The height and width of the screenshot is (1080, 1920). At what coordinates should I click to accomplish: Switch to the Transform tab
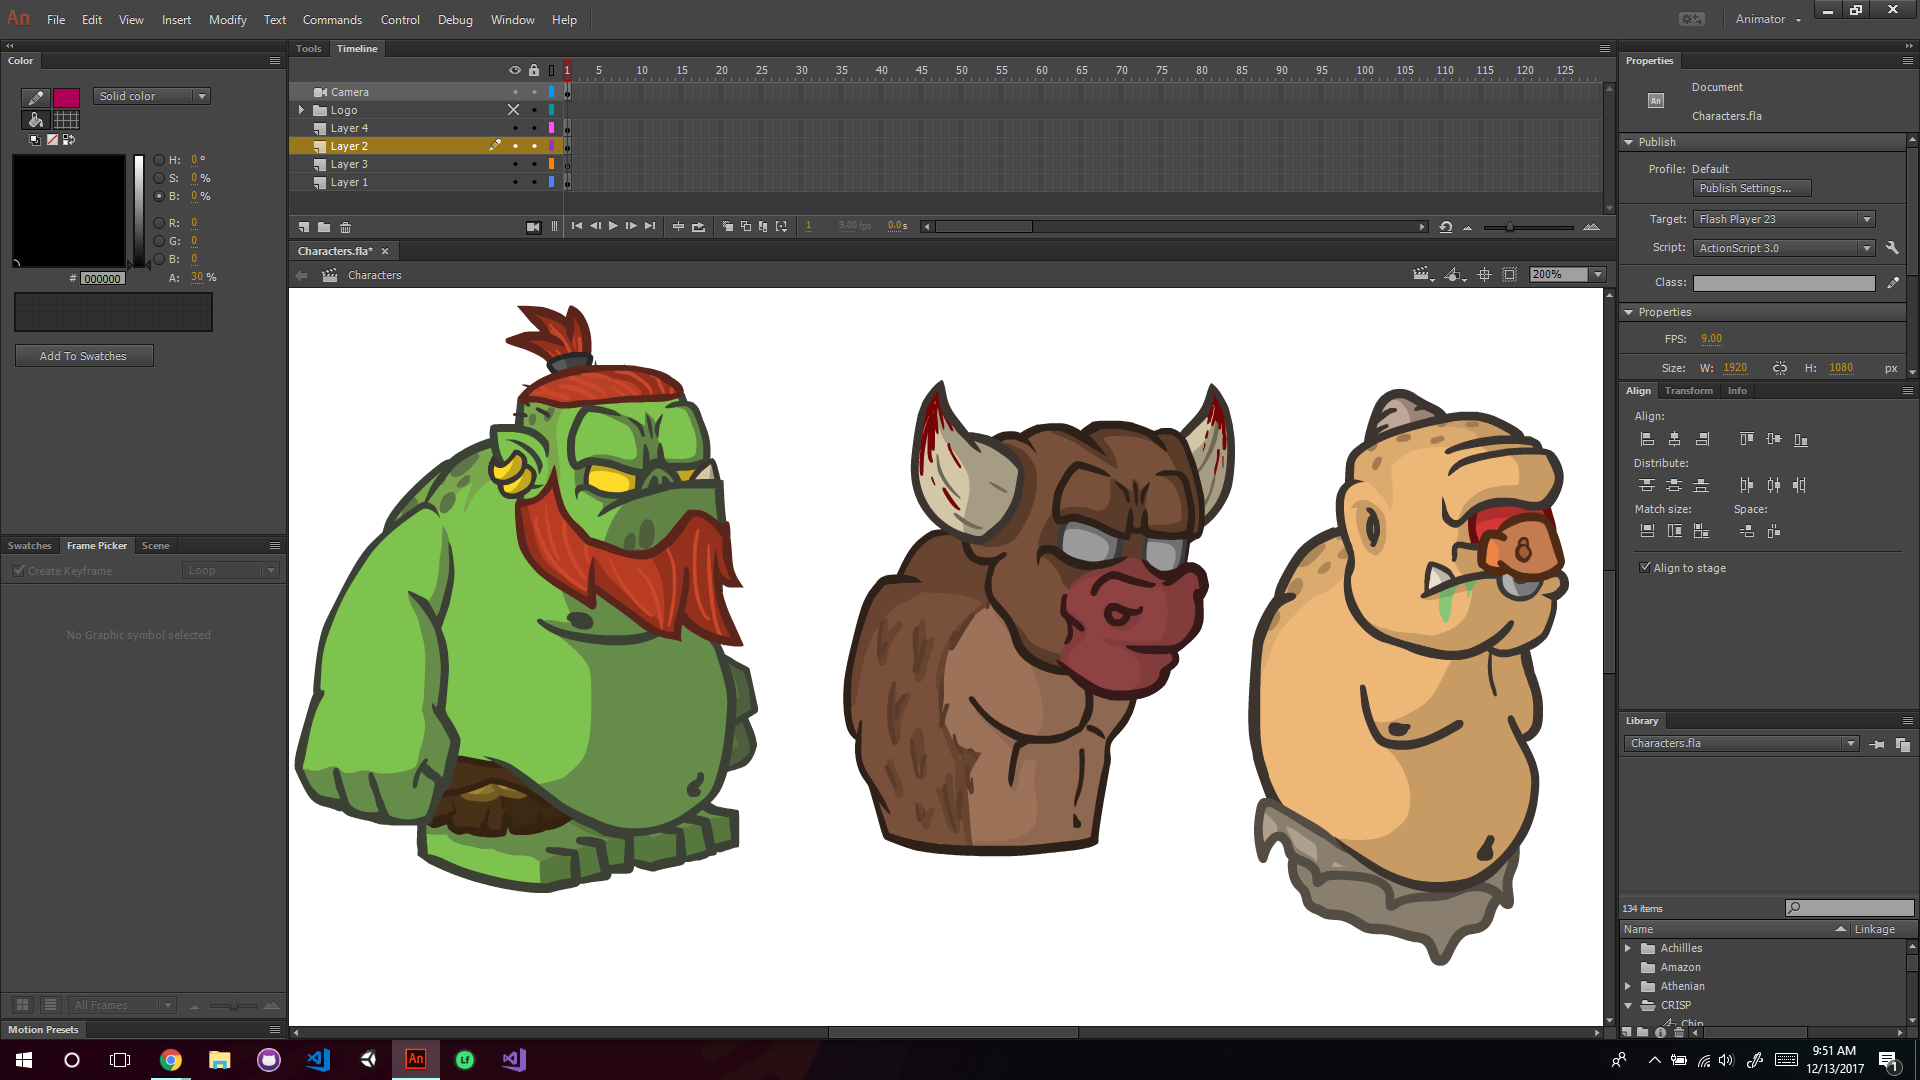pyautogui.click(x=1688, y=391)
